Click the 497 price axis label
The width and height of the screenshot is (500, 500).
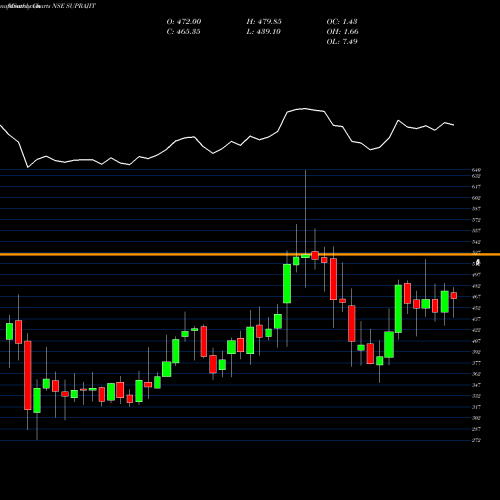[476, 275]
